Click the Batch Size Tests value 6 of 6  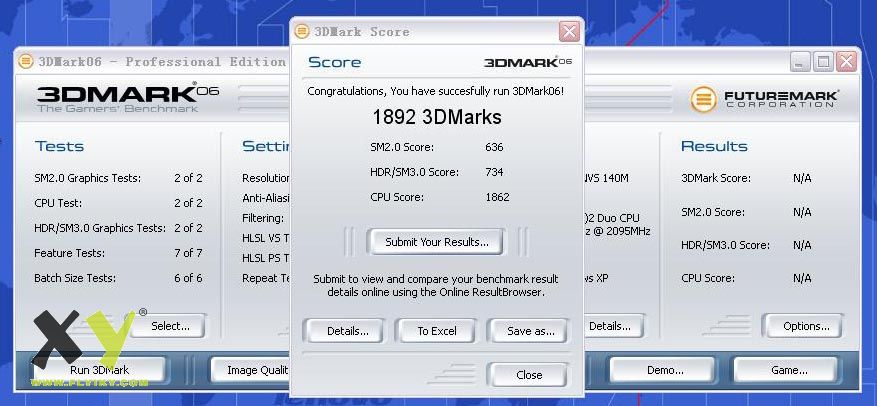[x=188, y=278]
